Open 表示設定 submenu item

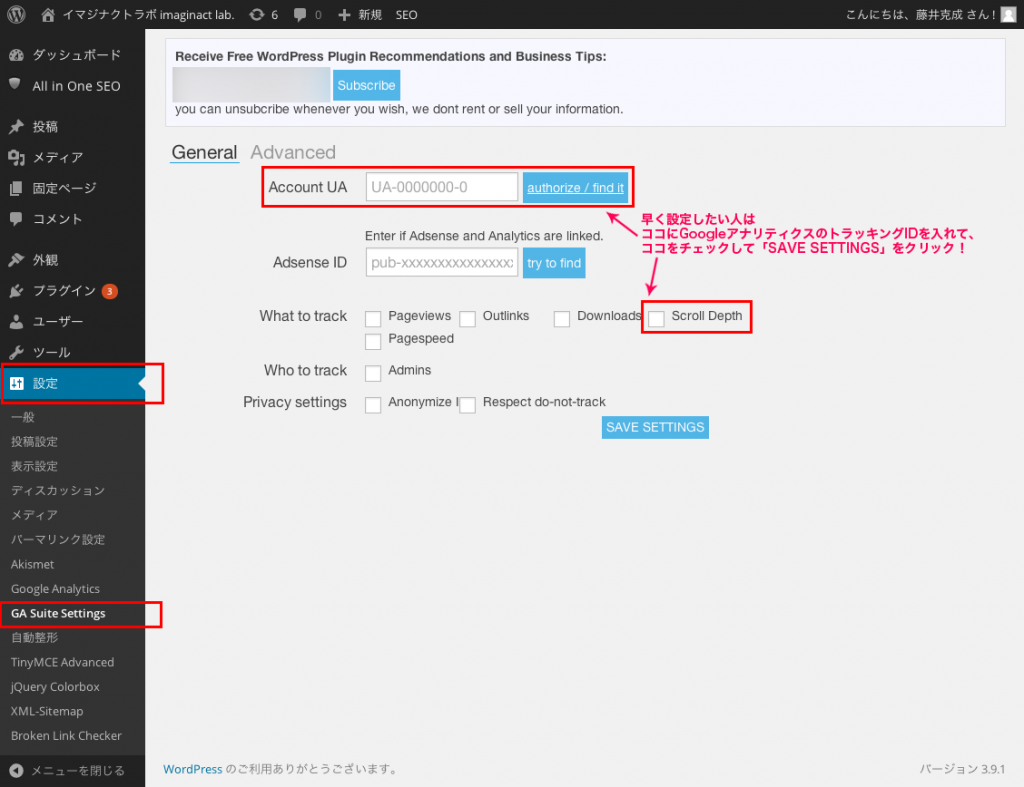[35, 466]
